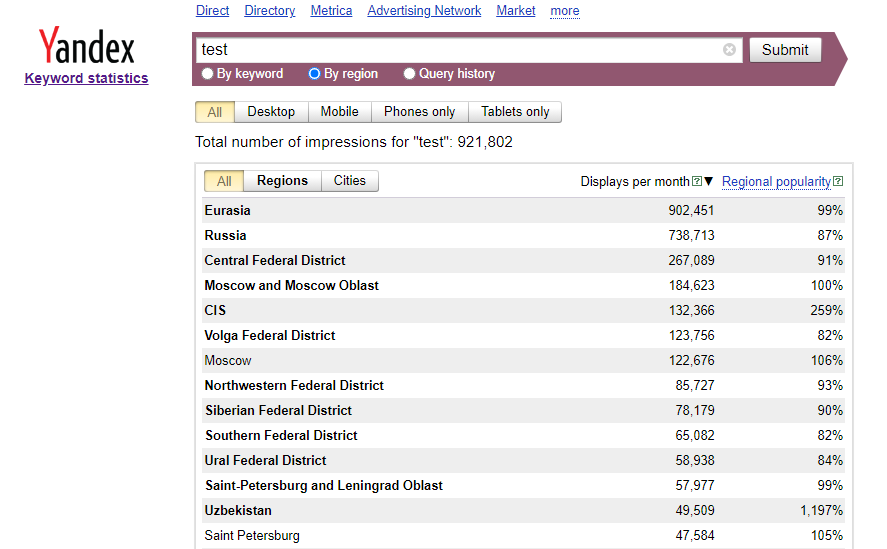Click the CIS row name
The width and height of the screenshot is (887, 549).
(x=215, y=310)
